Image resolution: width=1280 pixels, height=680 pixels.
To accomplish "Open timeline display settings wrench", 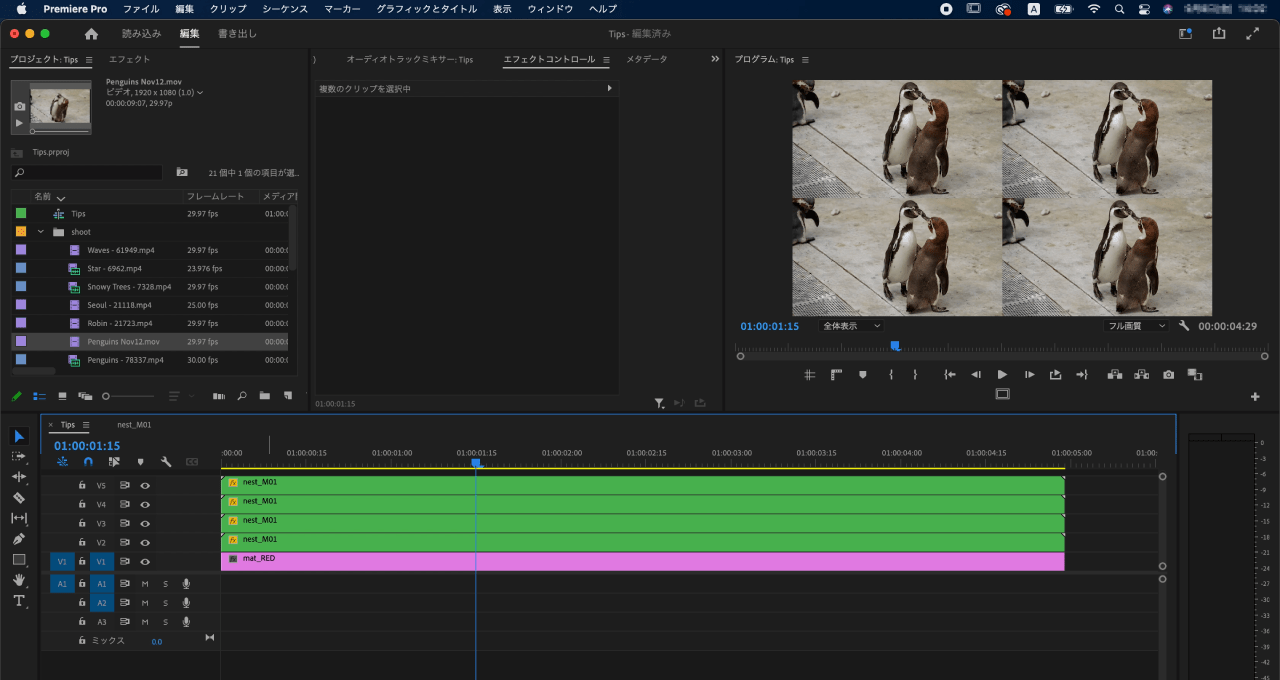I will 166,462.
